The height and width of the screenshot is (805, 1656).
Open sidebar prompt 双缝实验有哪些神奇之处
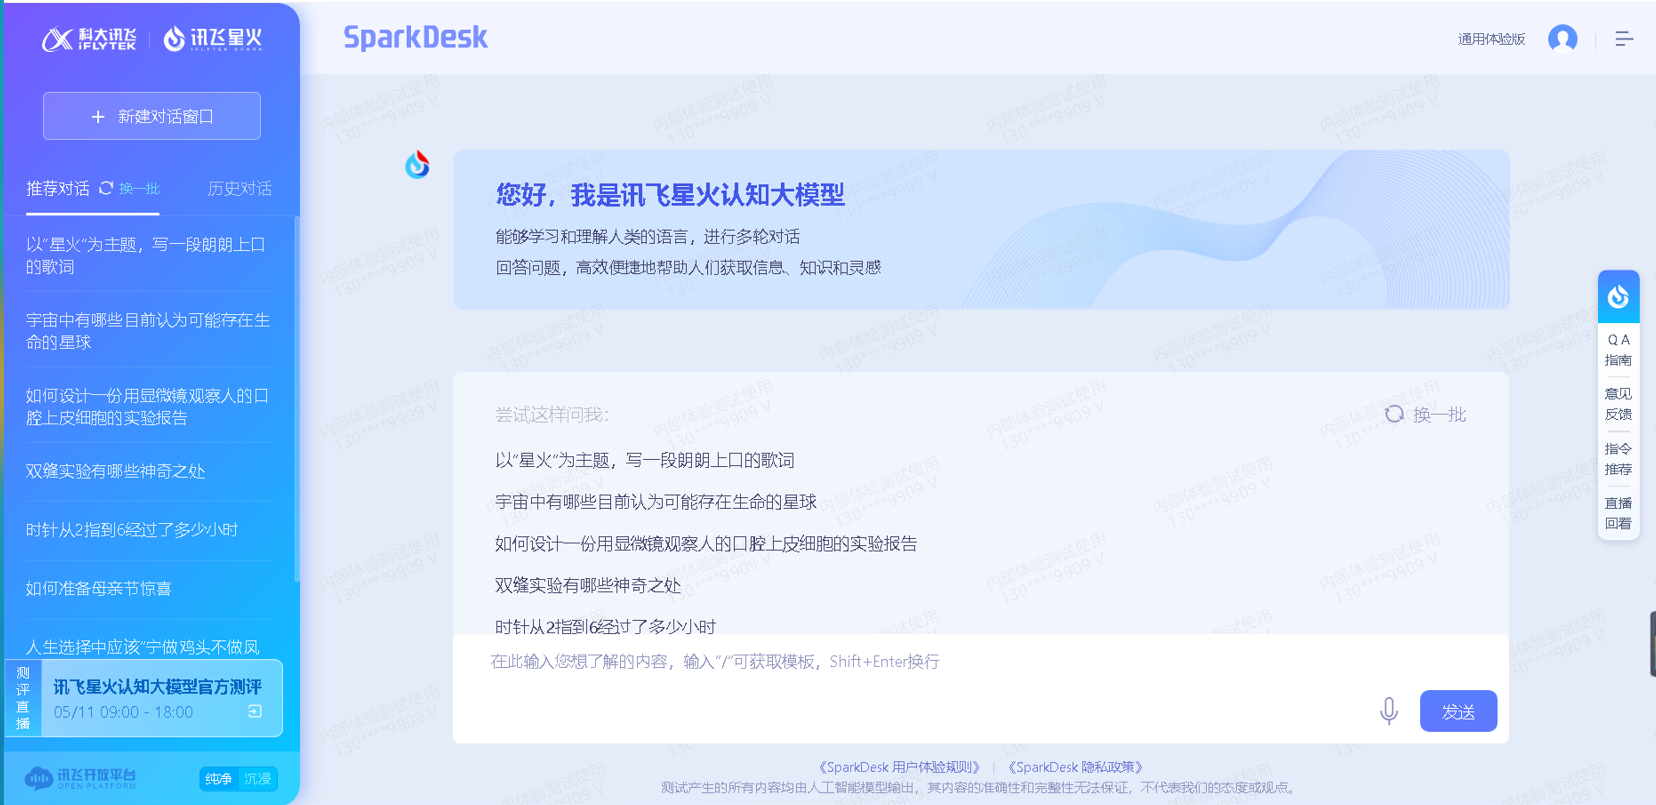pyautogui.click(x=116, y=471)
